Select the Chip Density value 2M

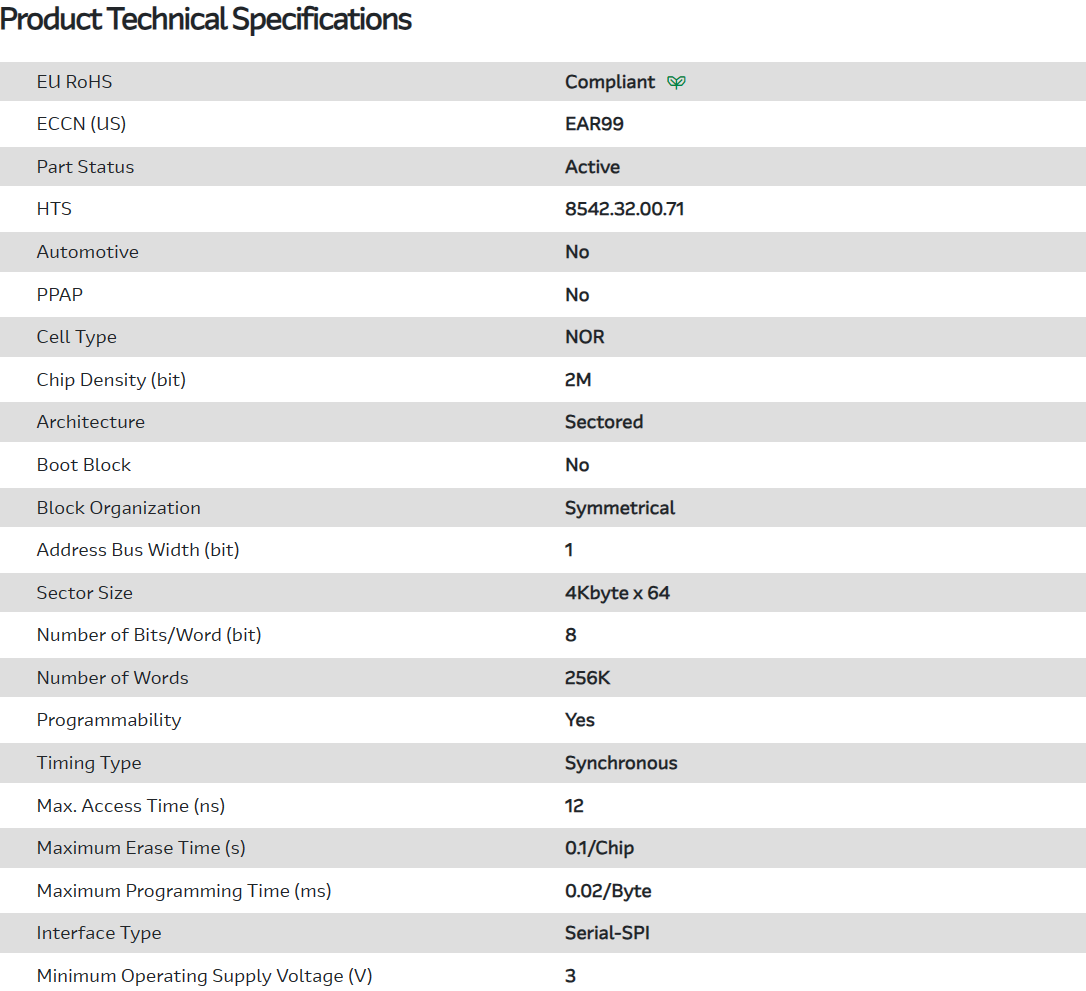point(578,380)
